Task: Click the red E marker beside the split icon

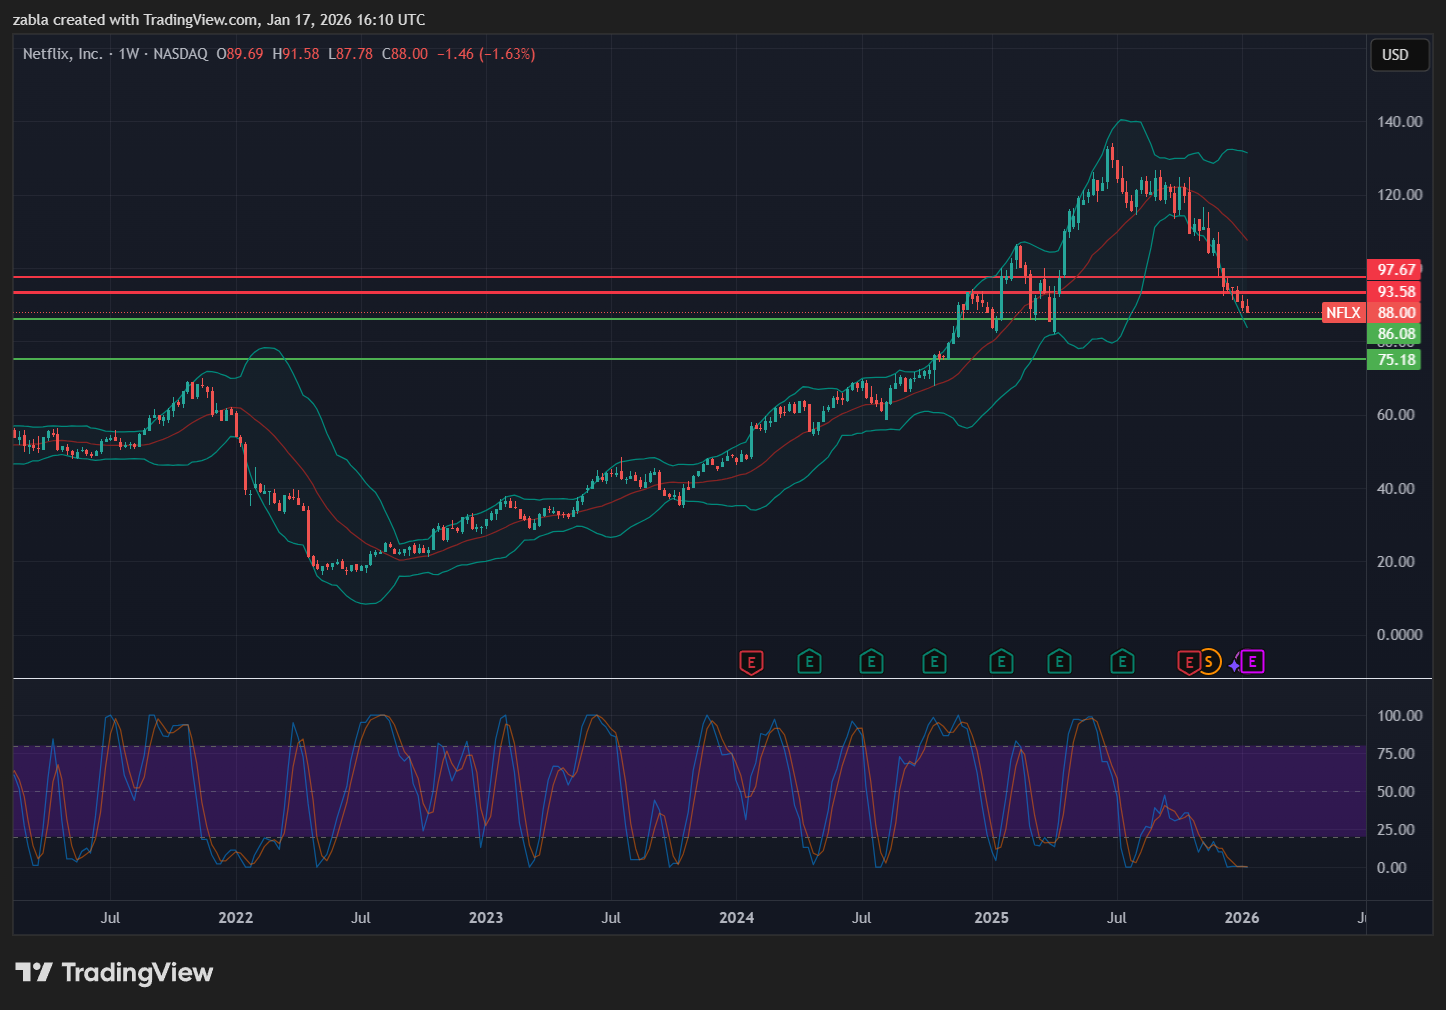Action: pos(1188,662)
